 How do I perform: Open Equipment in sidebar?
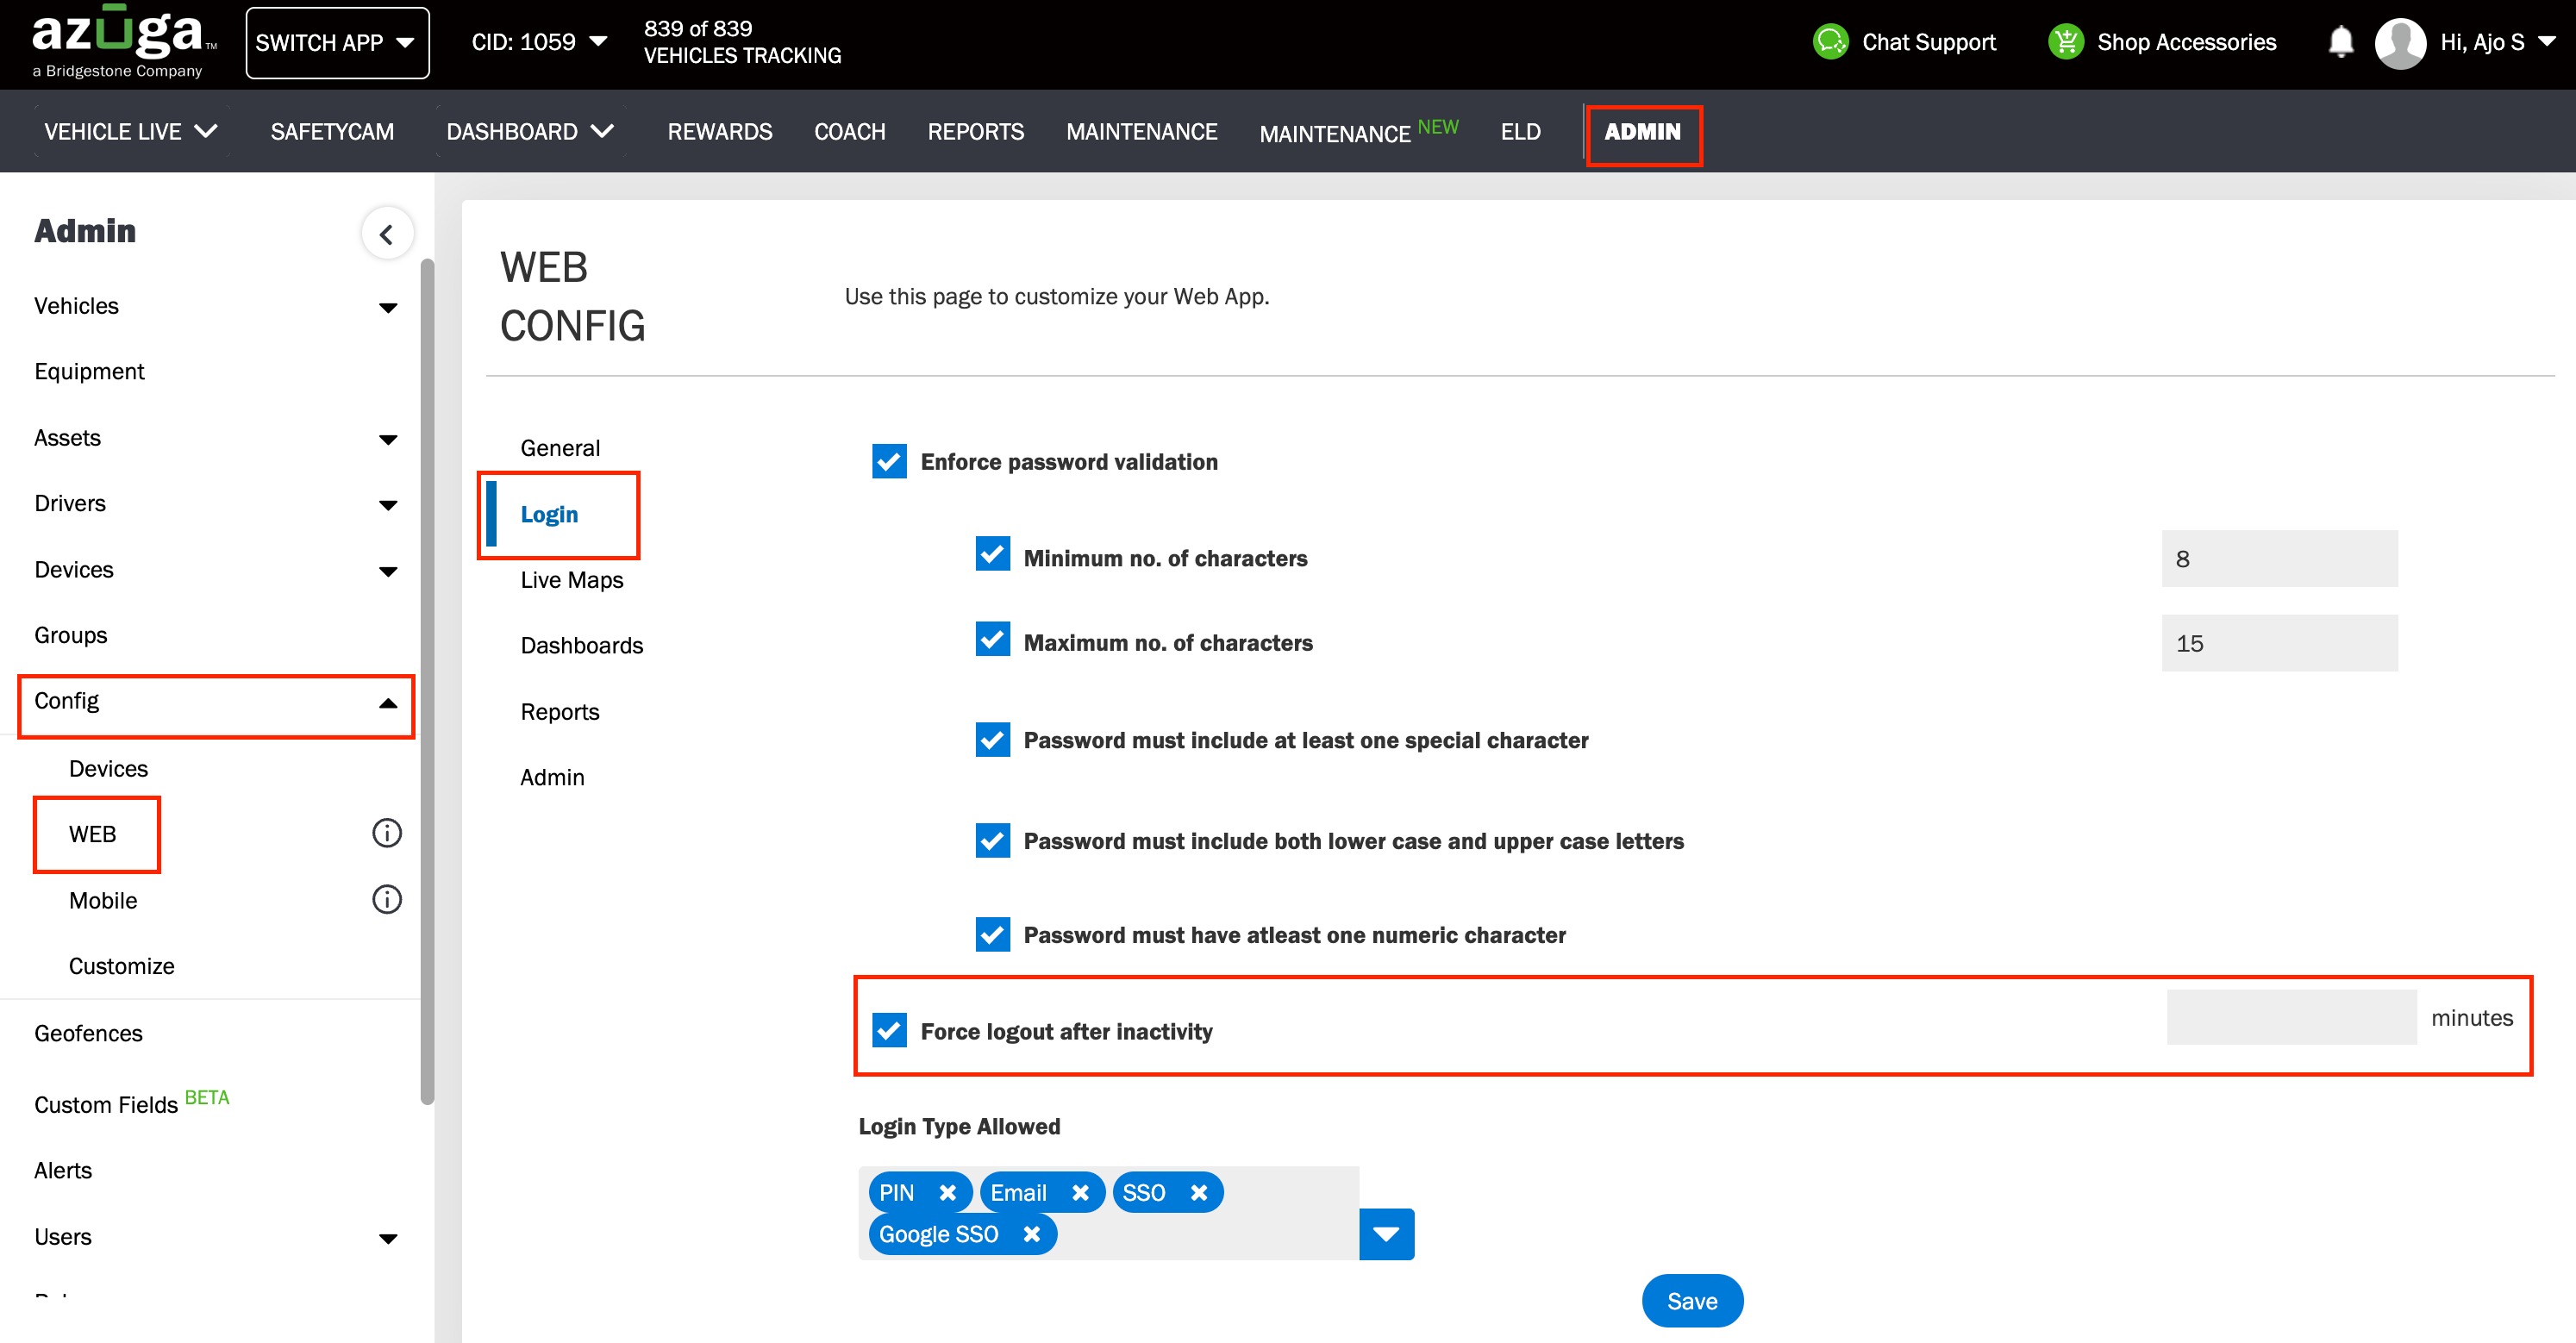click(x=89, y=371)
